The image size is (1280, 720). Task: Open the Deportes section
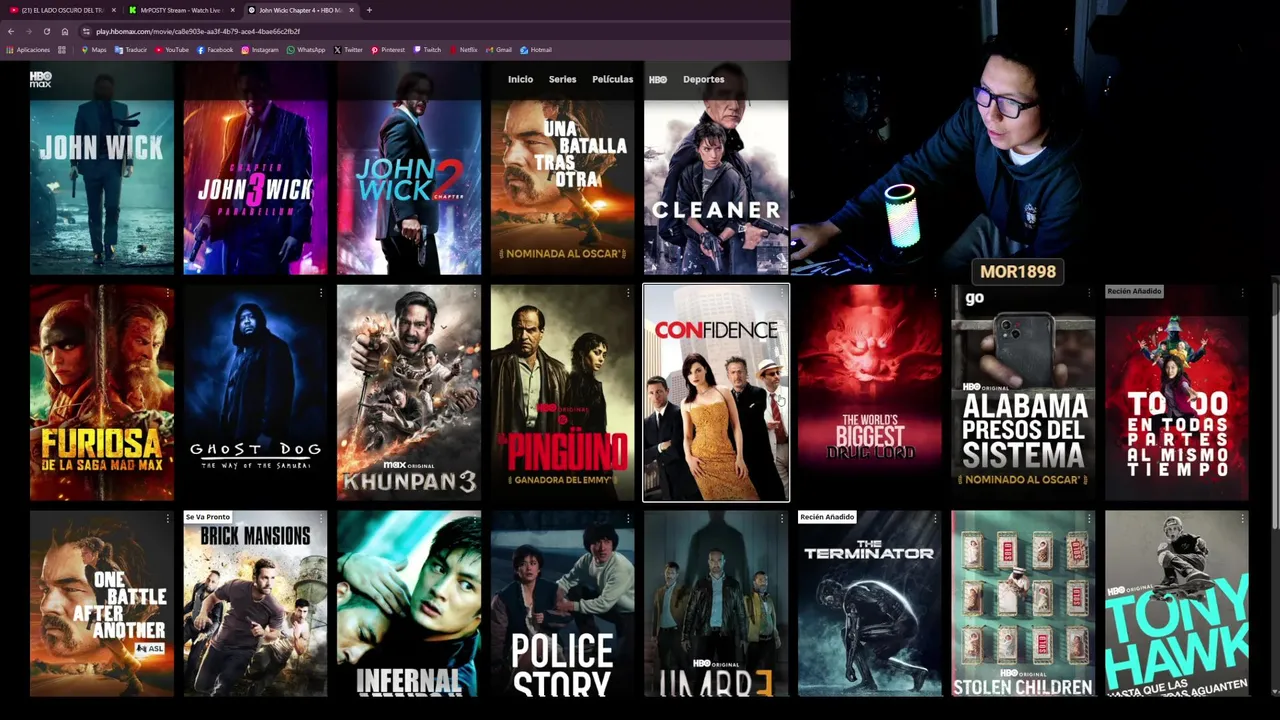pos(703,79)
